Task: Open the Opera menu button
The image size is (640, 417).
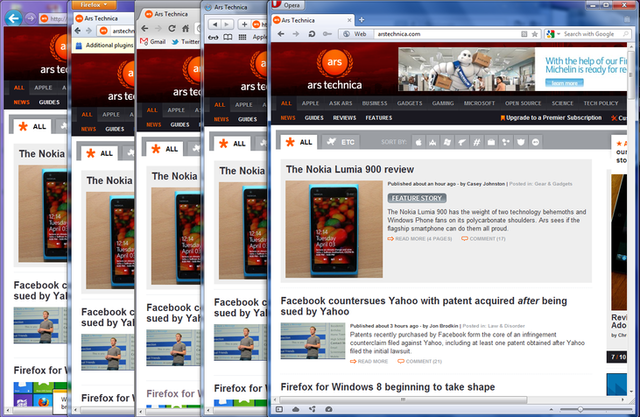Action: (x=288, y=4)
